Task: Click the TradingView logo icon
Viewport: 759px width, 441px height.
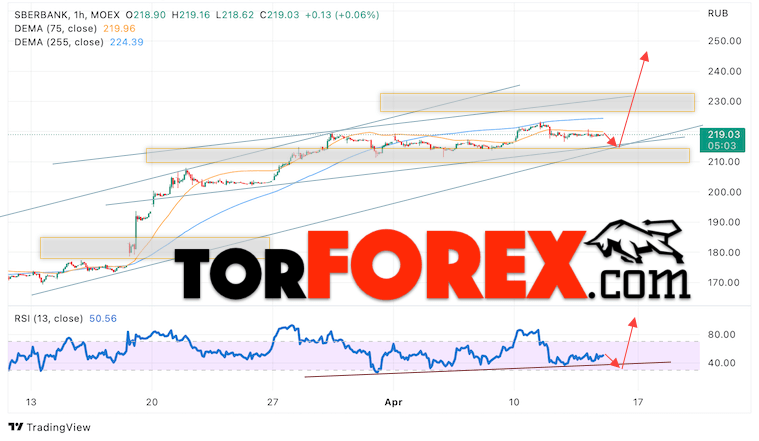Action: pos(15,427)
